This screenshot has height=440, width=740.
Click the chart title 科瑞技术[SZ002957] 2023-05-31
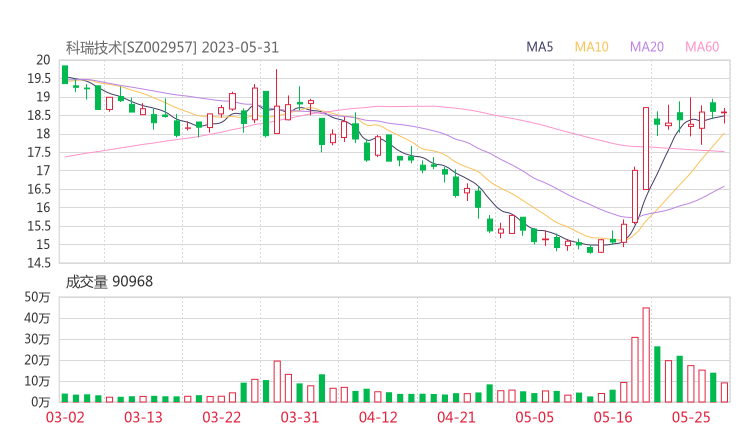point(172,48)
